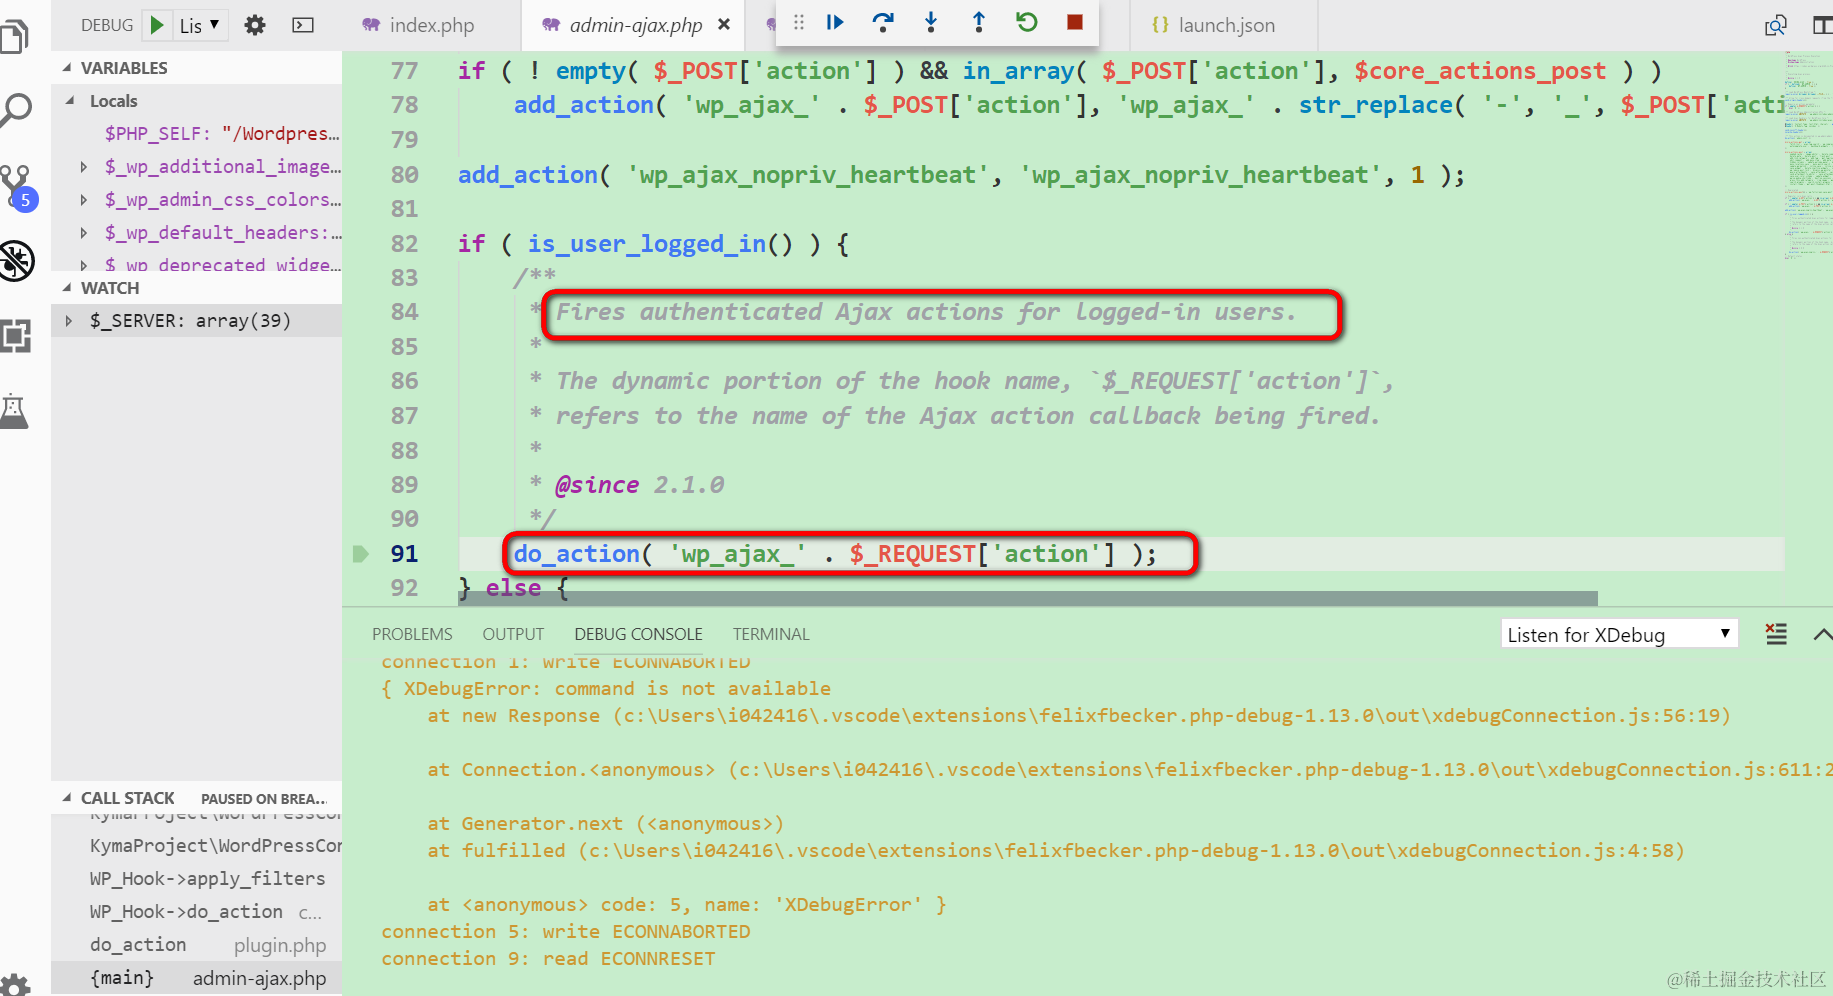
Task: Step Out in debug toolbar
Action: pyautogui.click(x=979, y=22)
